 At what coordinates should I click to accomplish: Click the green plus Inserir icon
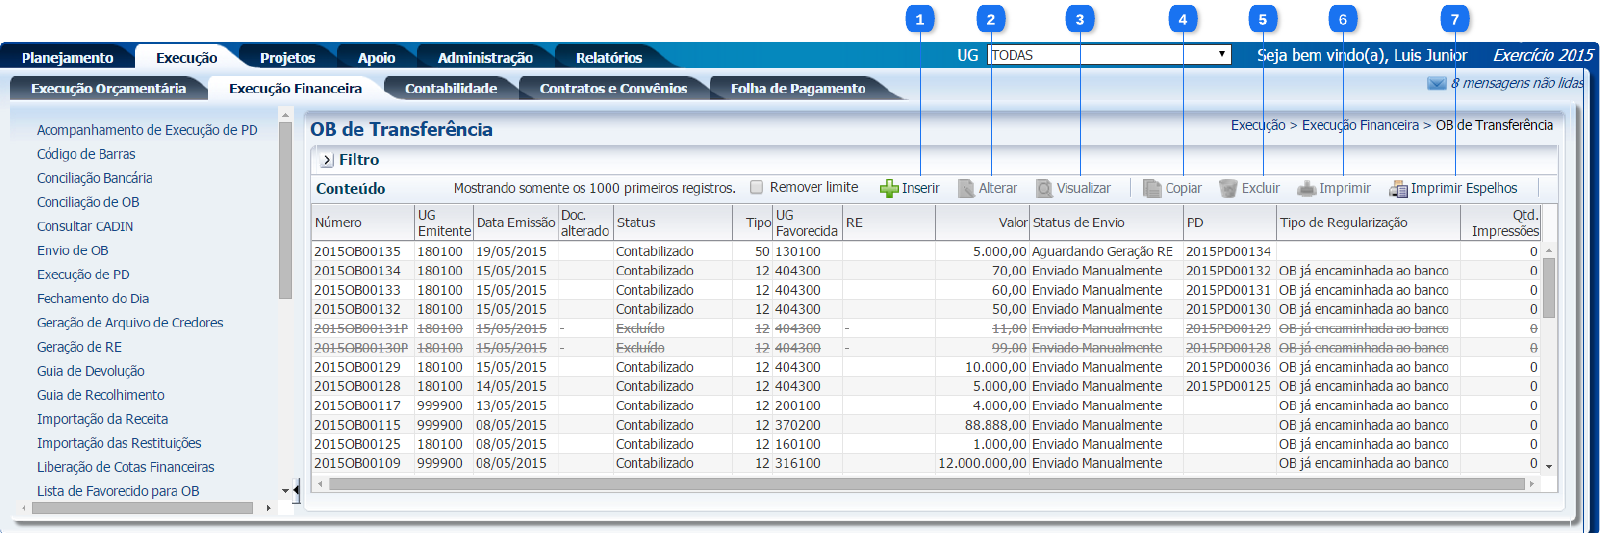pyautogui.click(x=889, y=188)
